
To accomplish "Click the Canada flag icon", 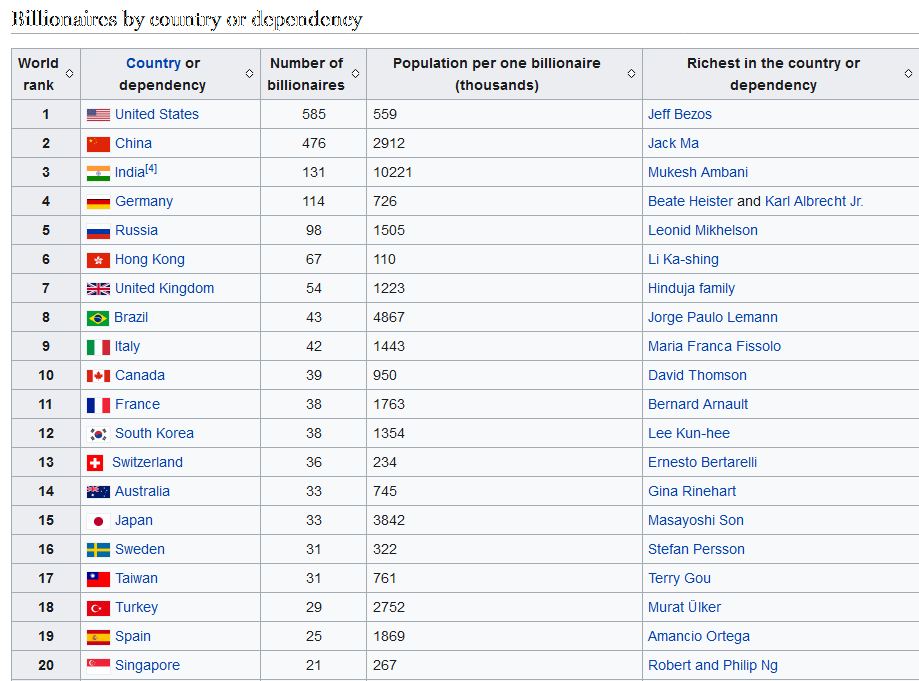I will point(98,376).
